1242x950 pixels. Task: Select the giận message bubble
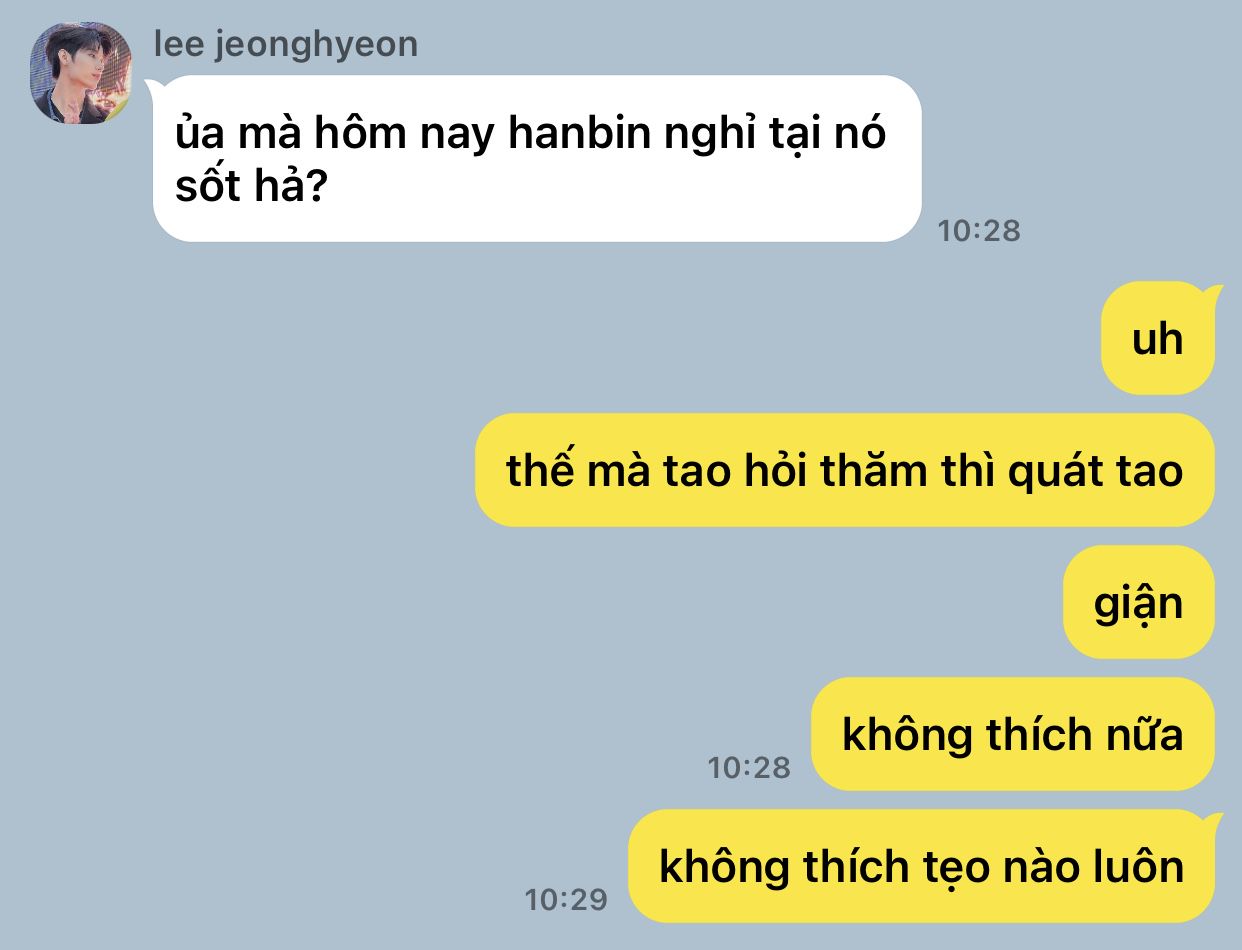click(x=1138, y=602)
